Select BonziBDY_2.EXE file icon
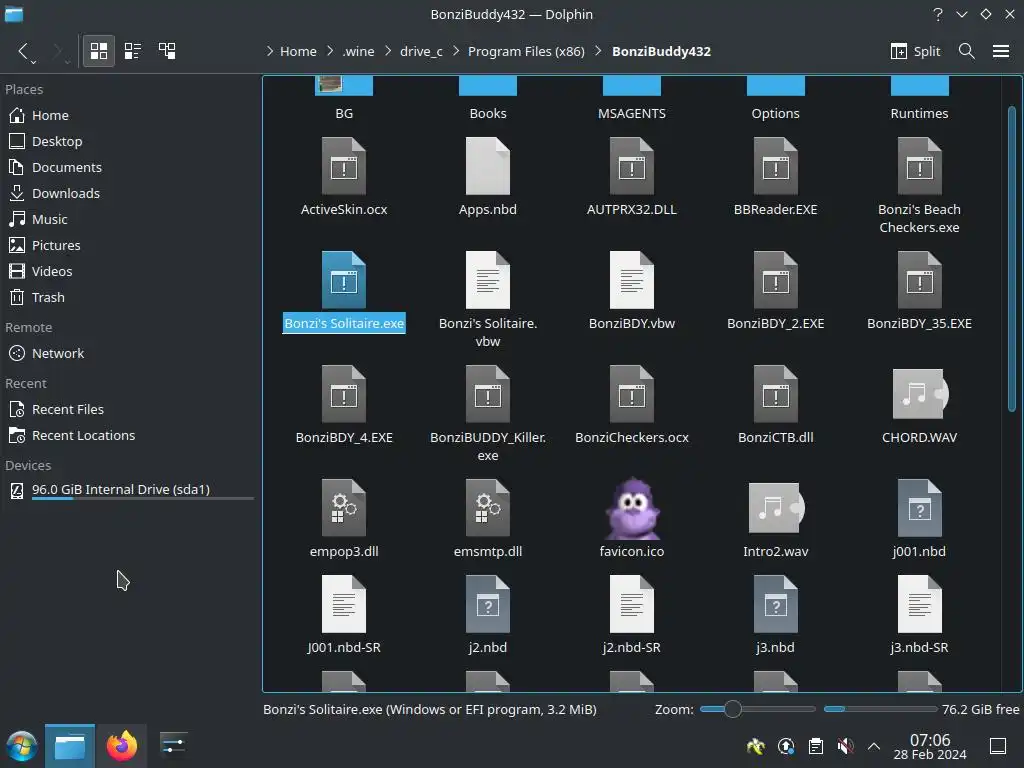The image size is (1024, 768). point(776,280)
